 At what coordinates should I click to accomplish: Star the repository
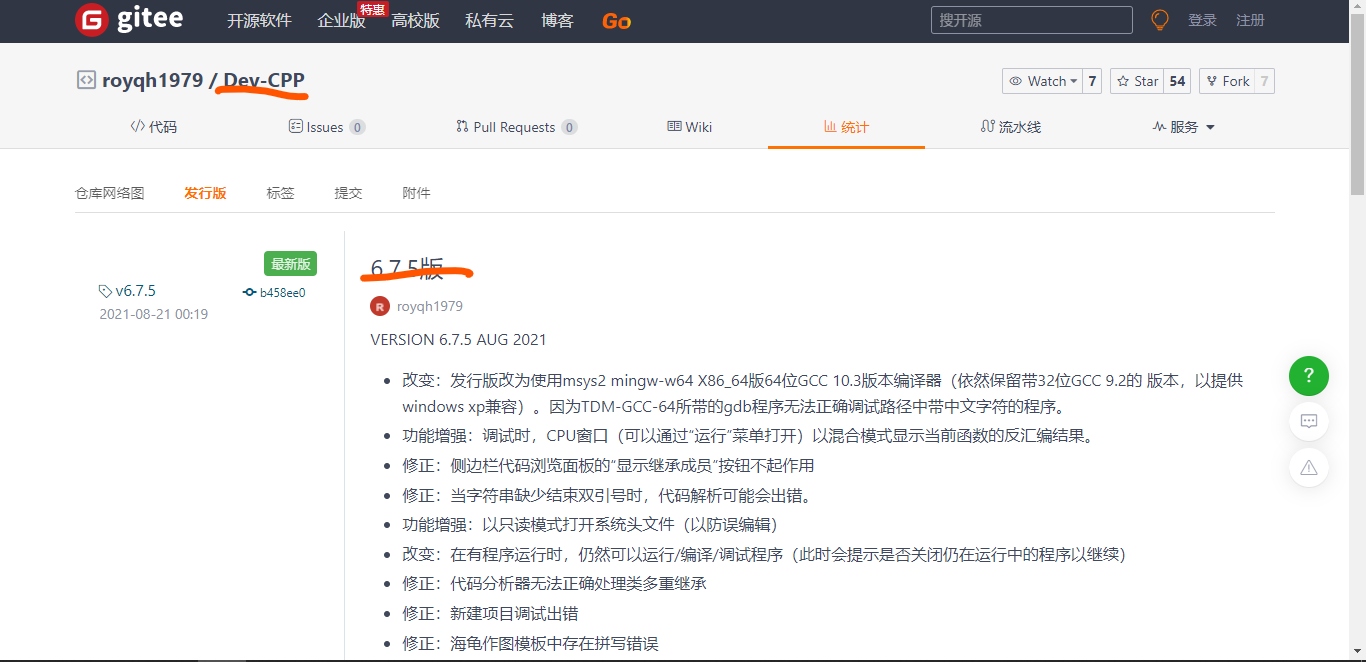tap(1137, 81)
